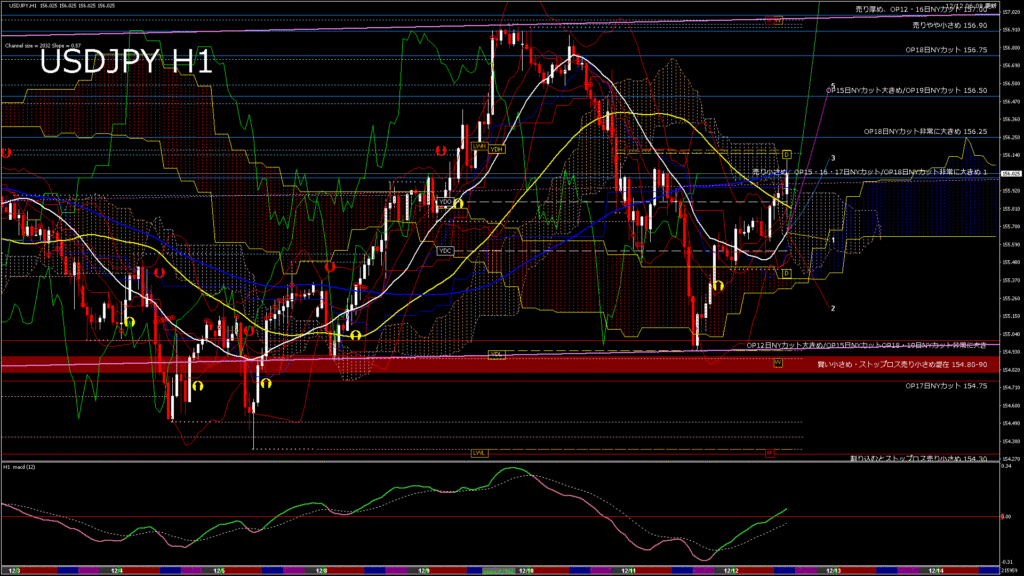Click the OP17日NYカット 154.75 label
The width and height of the screenshot is (1024, 576).
(946, 385)
